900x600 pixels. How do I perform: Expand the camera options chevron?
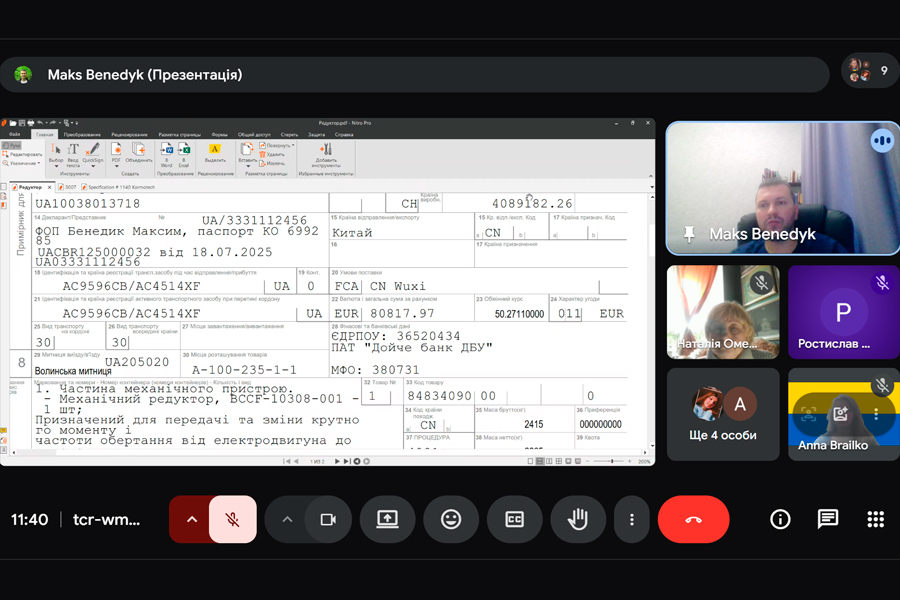click(x=287, y=520)
